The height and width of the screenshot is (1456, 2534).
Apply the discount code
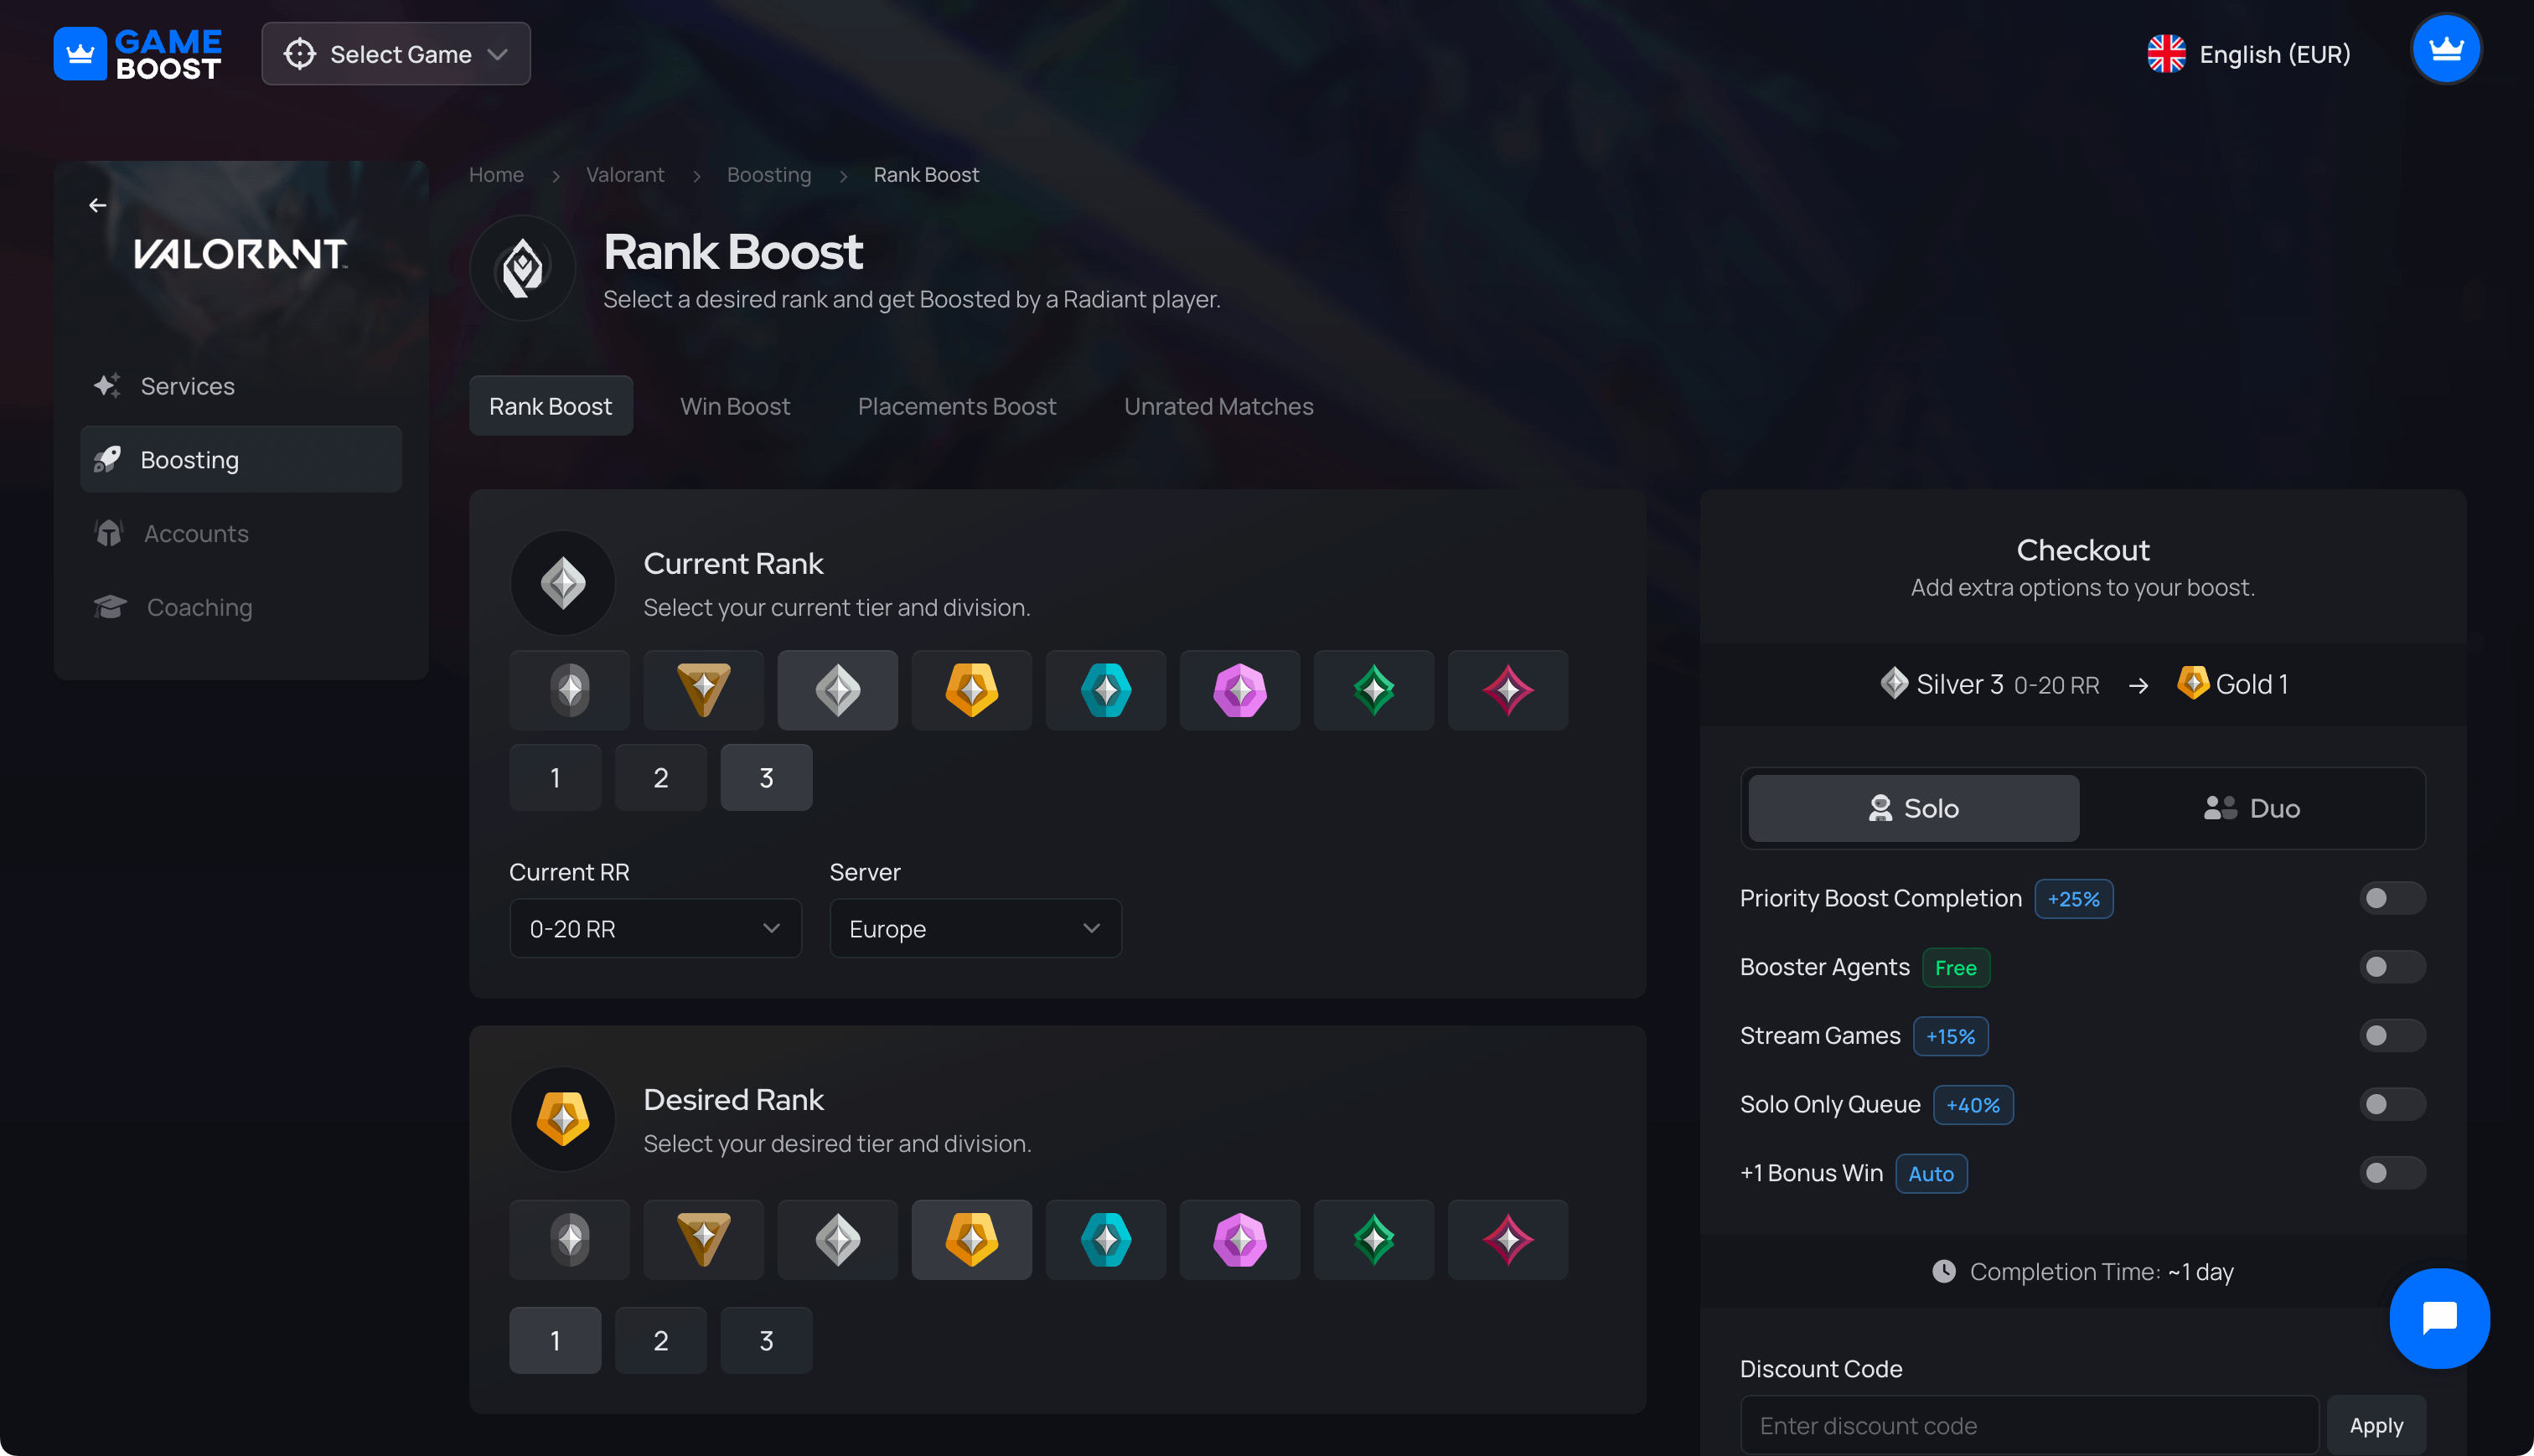coord(2376,1425)
